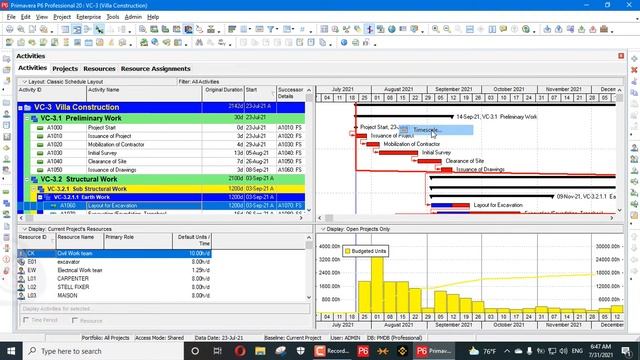Open File Explorer from the taskbar

[x=260, y=351]
